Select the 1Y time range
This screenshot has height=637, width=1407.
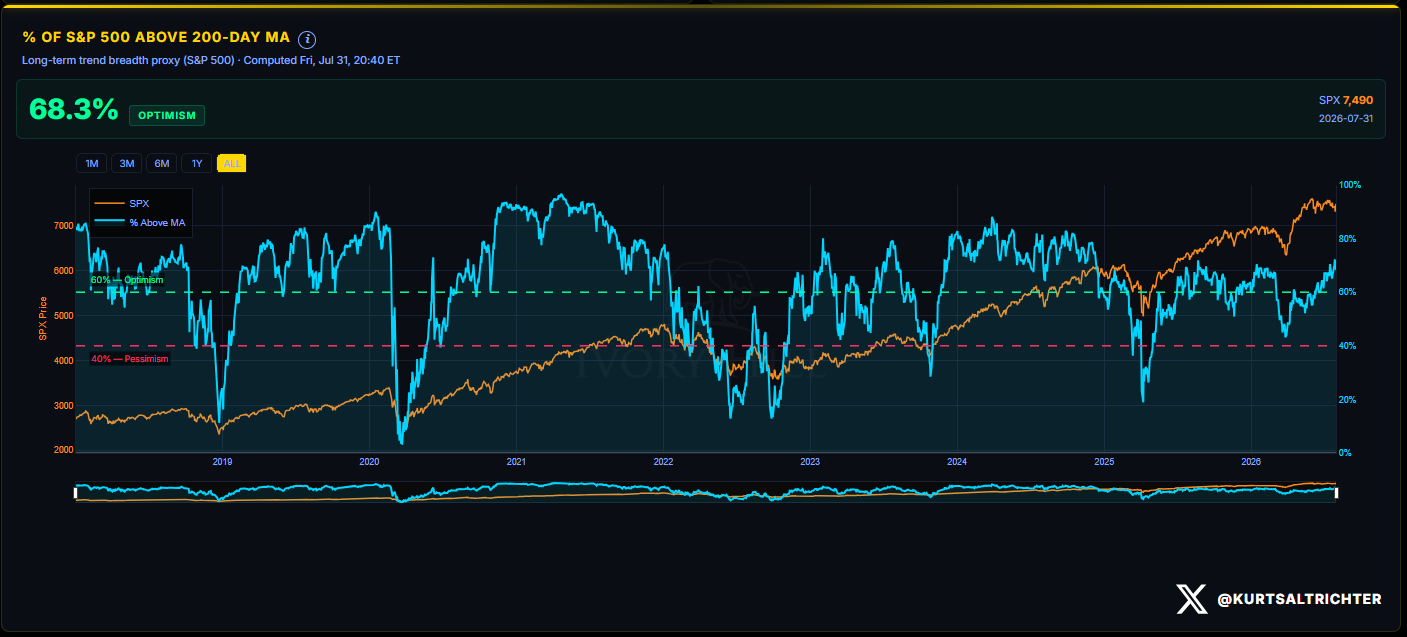point(197,163)
